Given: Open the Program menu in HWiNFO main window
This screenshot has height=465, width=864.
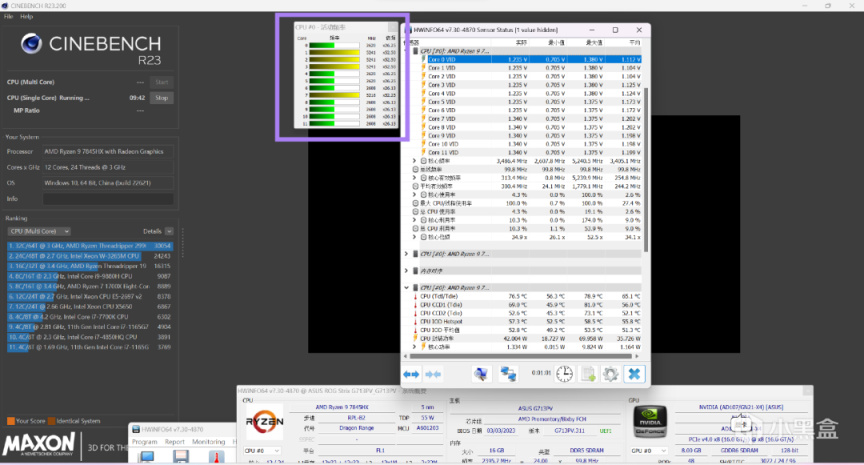Looking at the screenshot, I should [x=144, y=442].
